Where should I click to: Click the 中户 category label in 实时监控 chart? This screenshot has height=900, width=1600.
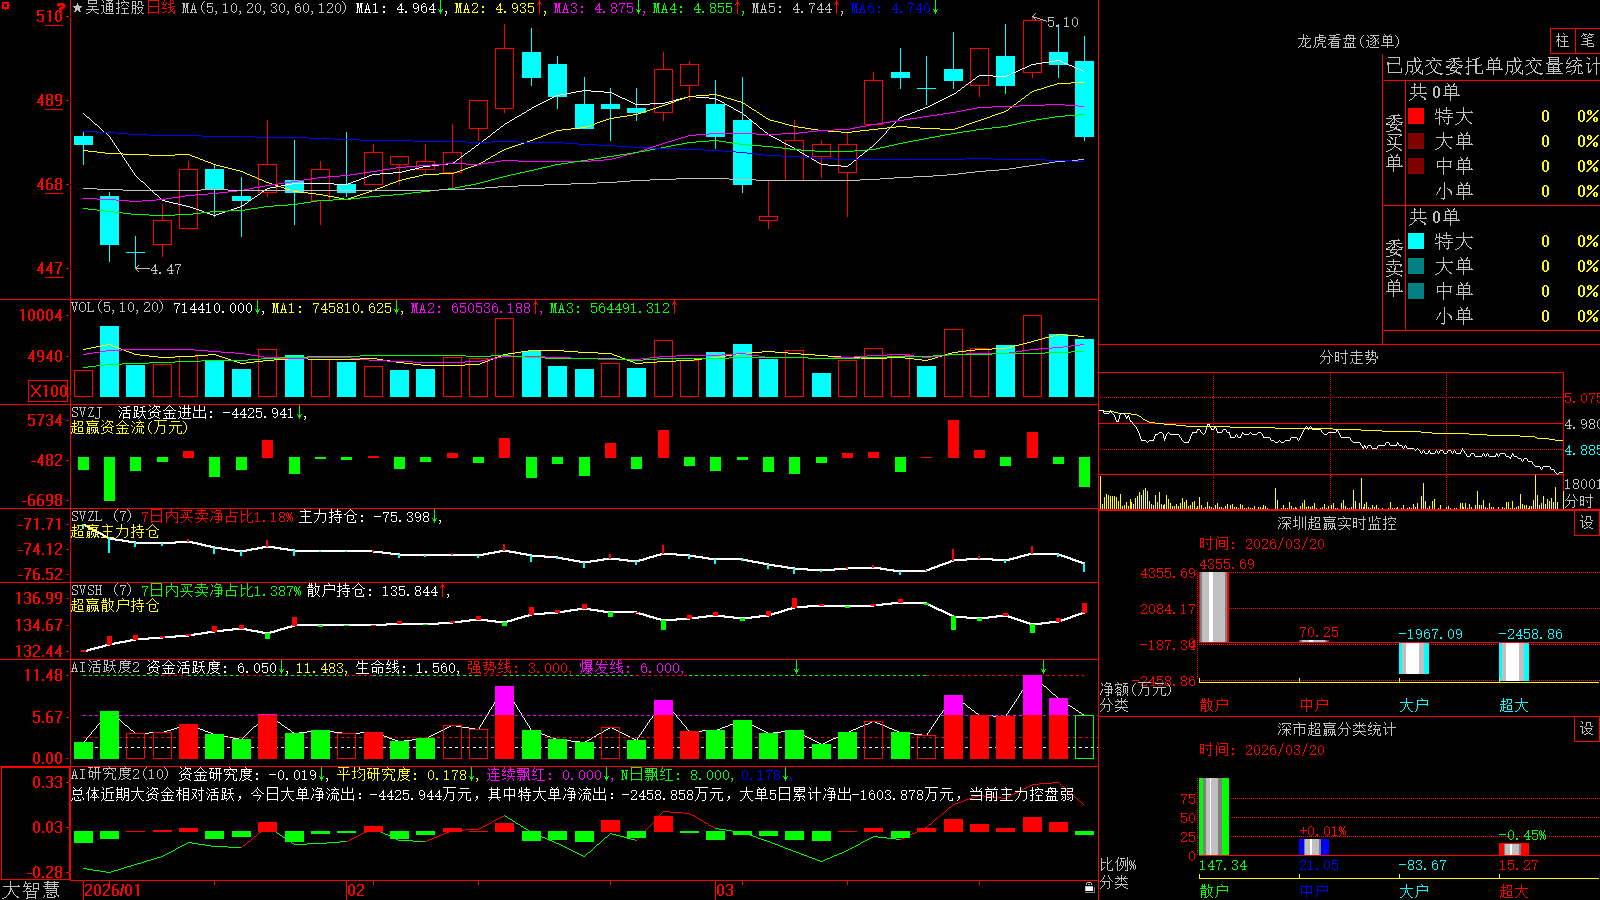pos(1314,705)
